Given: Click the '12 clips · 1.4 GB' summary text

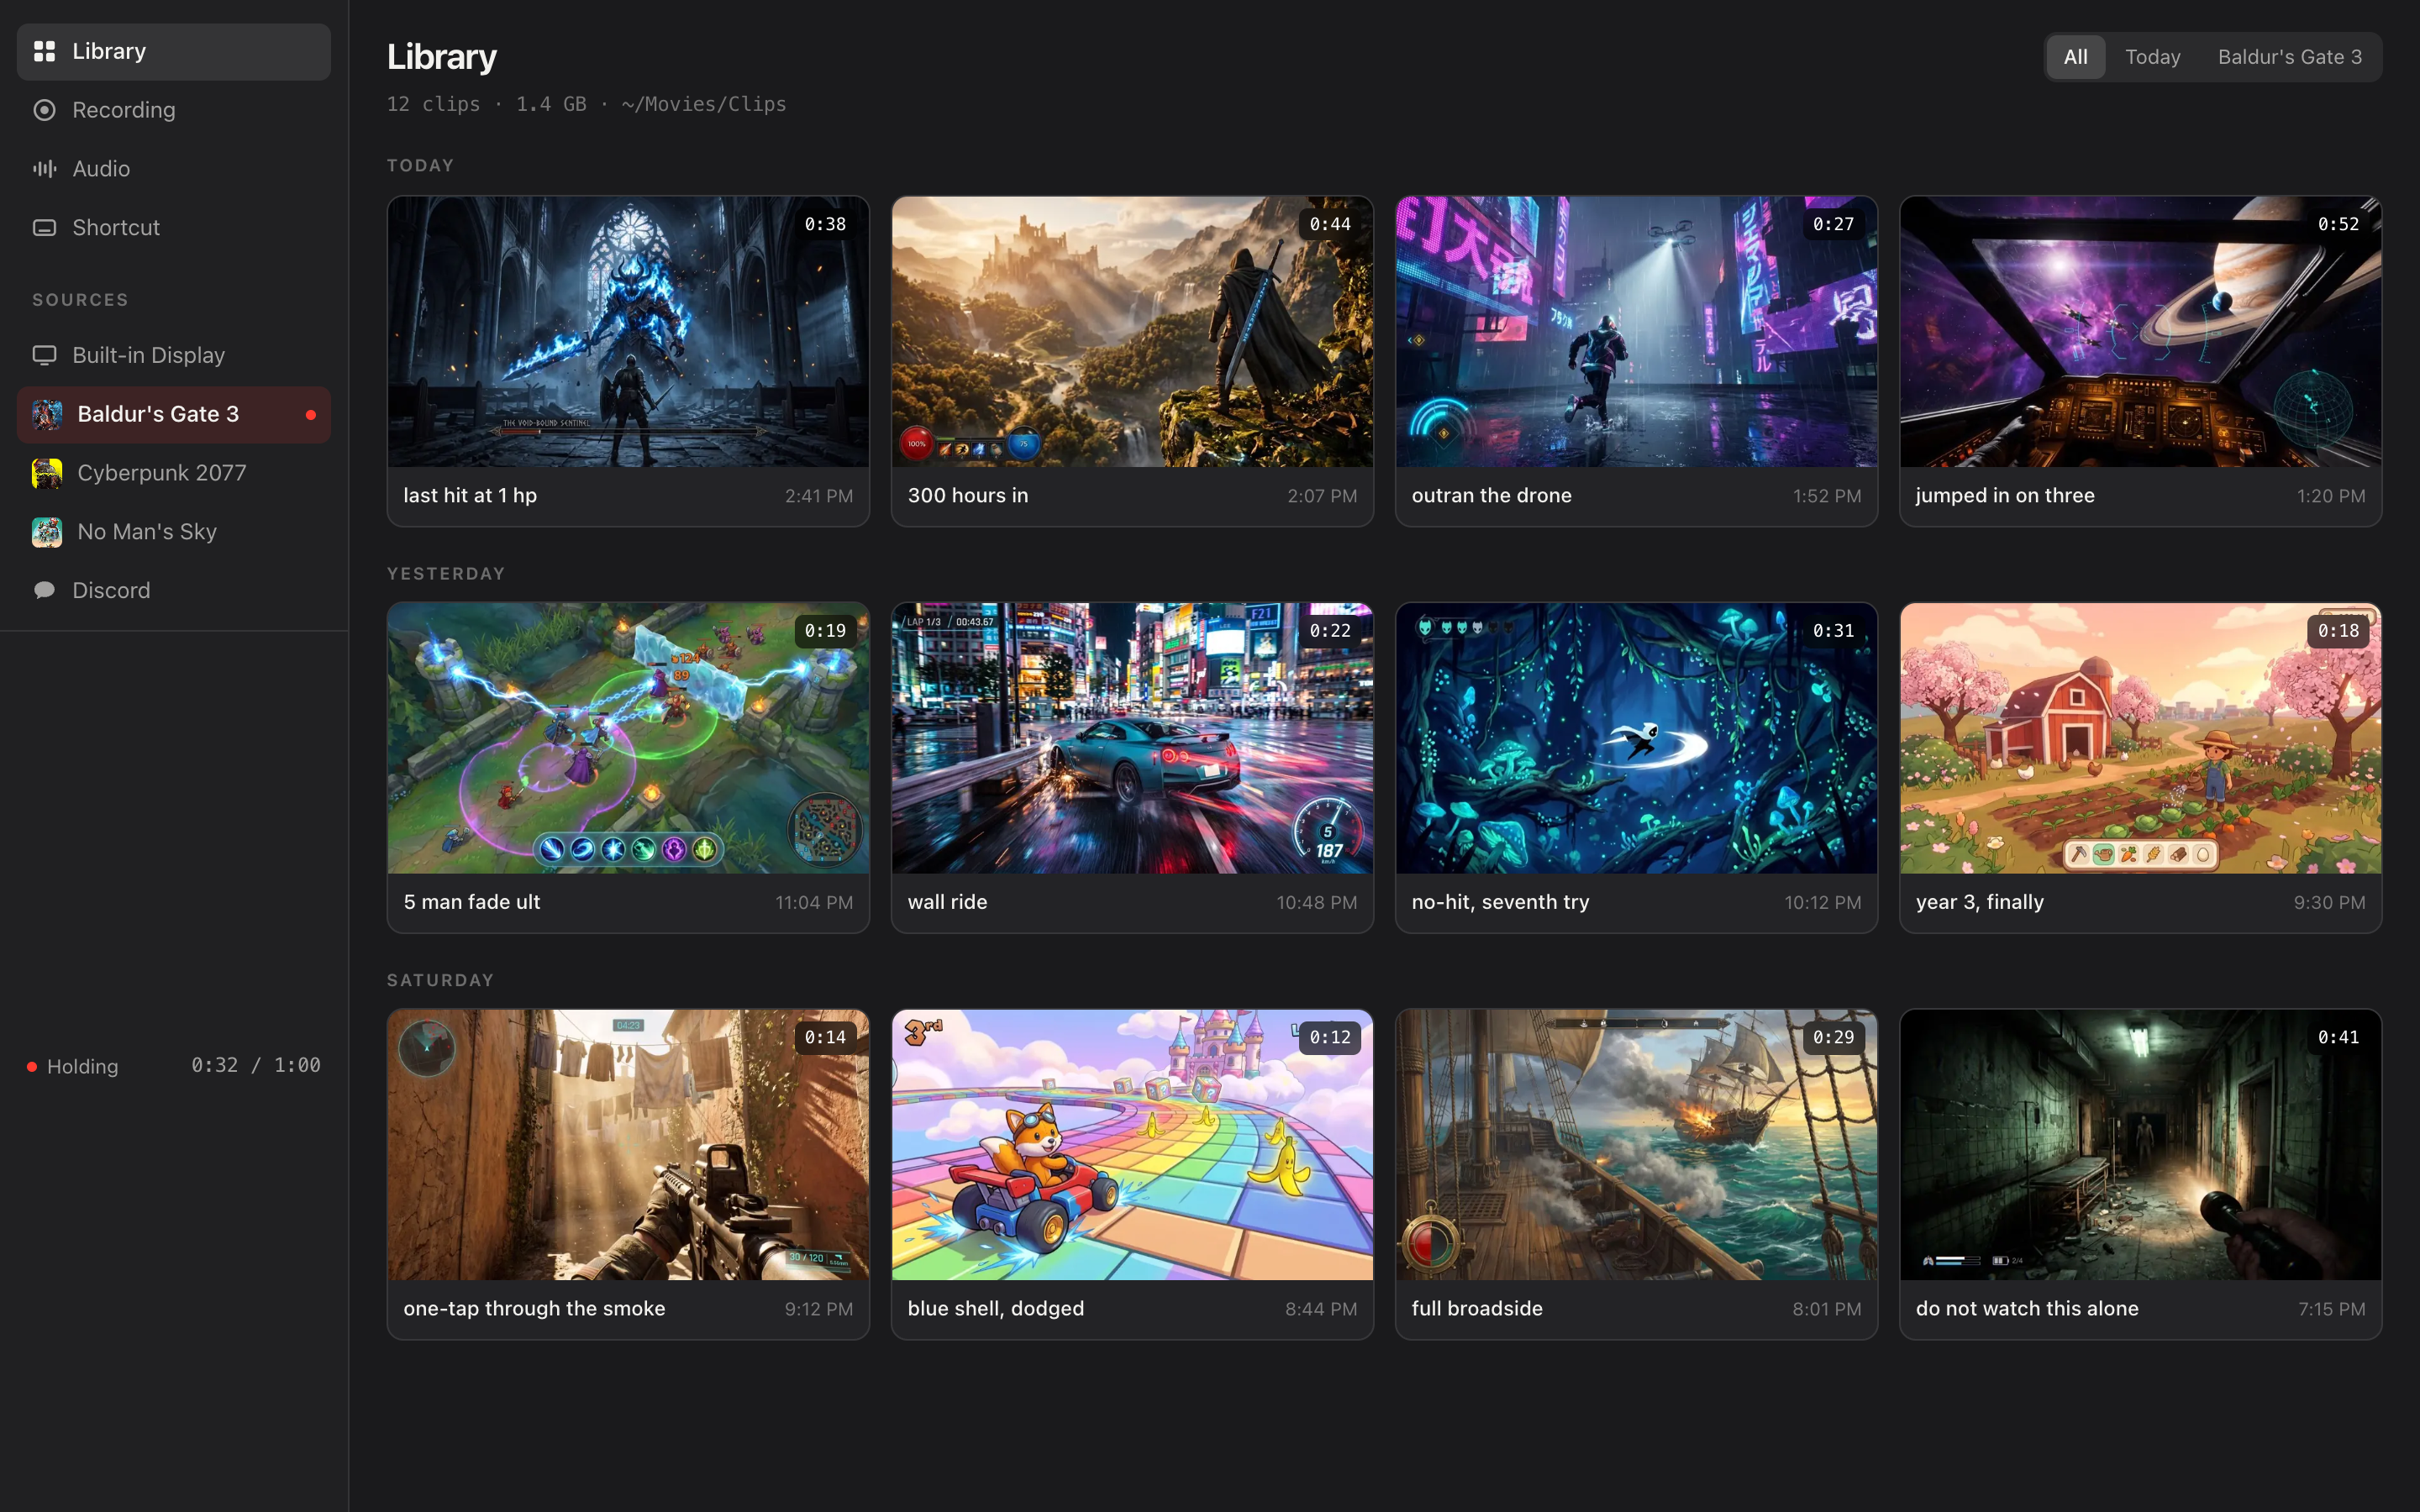Looking at the screenshot, I should (x=487, y=104).
